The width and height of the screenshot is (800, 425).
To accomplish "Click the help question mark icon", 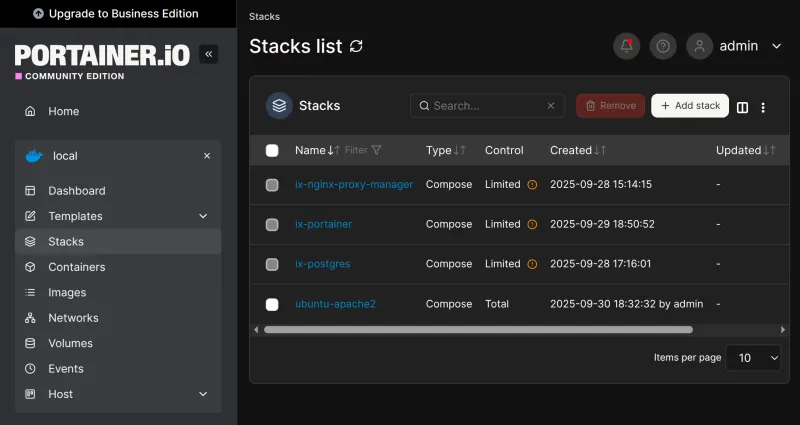I will pos(662,46).
